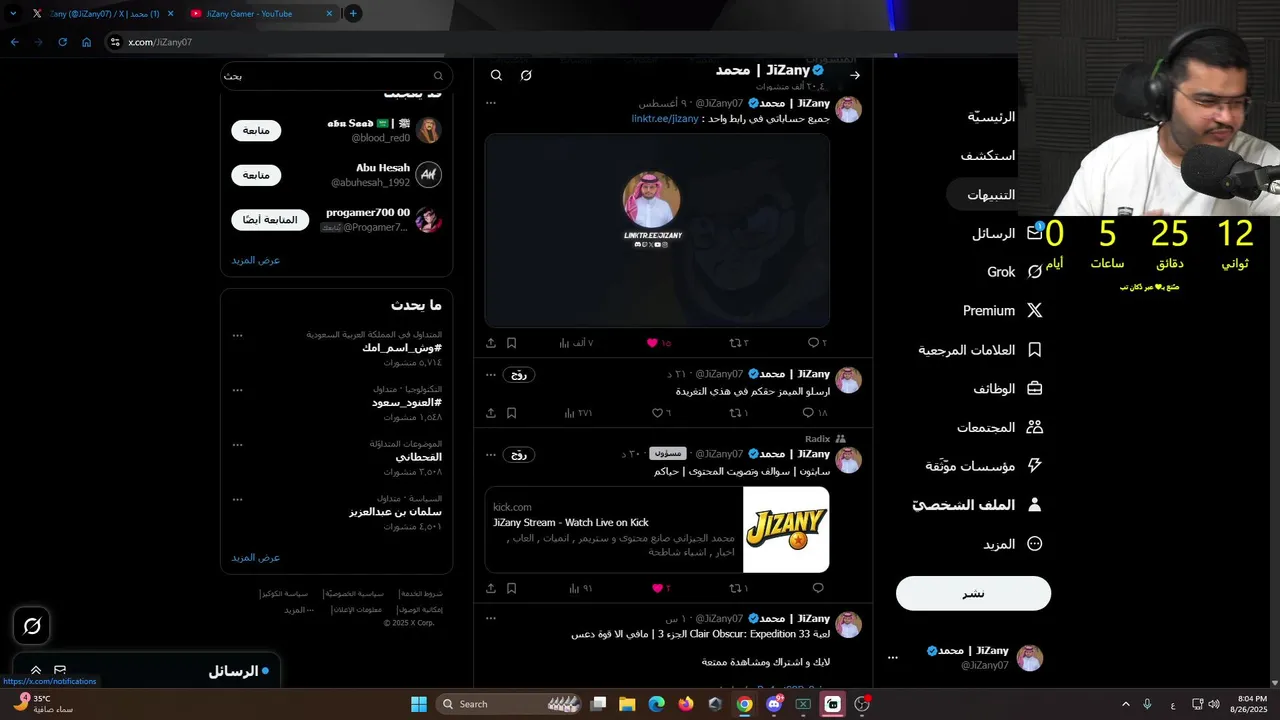Image resolution: width=1280 pixels, height=720 pixels.
Task: Share the kick.com stream post
Action: tap(491, 588)
